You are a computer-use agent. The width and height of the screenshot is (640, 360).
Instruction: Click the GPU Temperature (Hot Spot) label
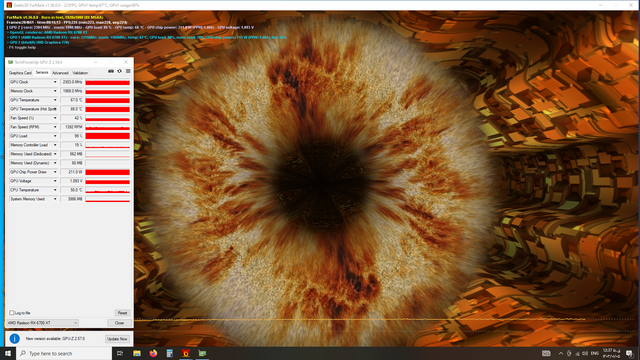[32, 109]
